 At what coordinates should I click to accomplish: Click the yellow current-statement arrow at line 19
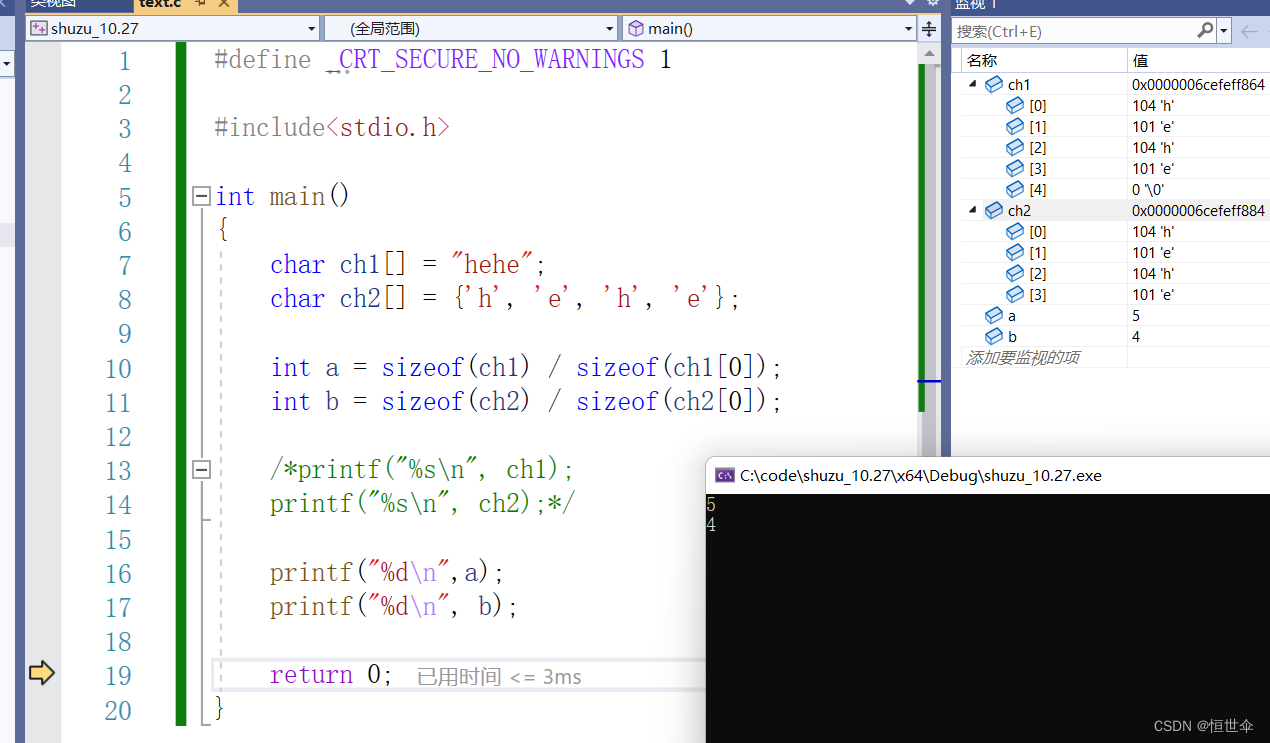pyautogui.click(x=41, y=674)
